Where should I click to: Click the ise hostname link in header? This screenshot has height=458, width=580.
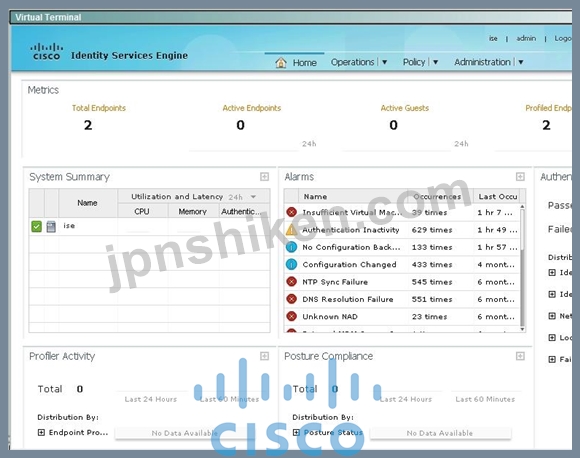click(493, 38)
